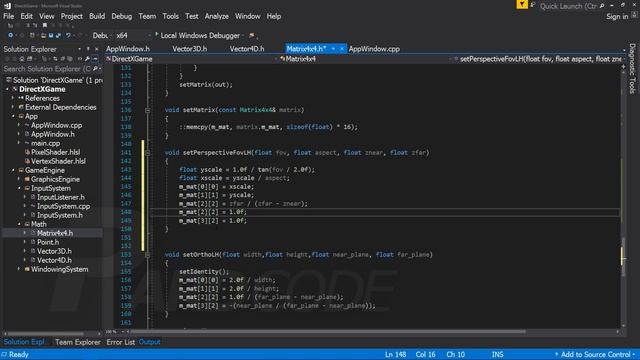Open Solution Explorer window options arrow
The width and height of the screenshot is (640, 360).
click(x=80, y=49)
